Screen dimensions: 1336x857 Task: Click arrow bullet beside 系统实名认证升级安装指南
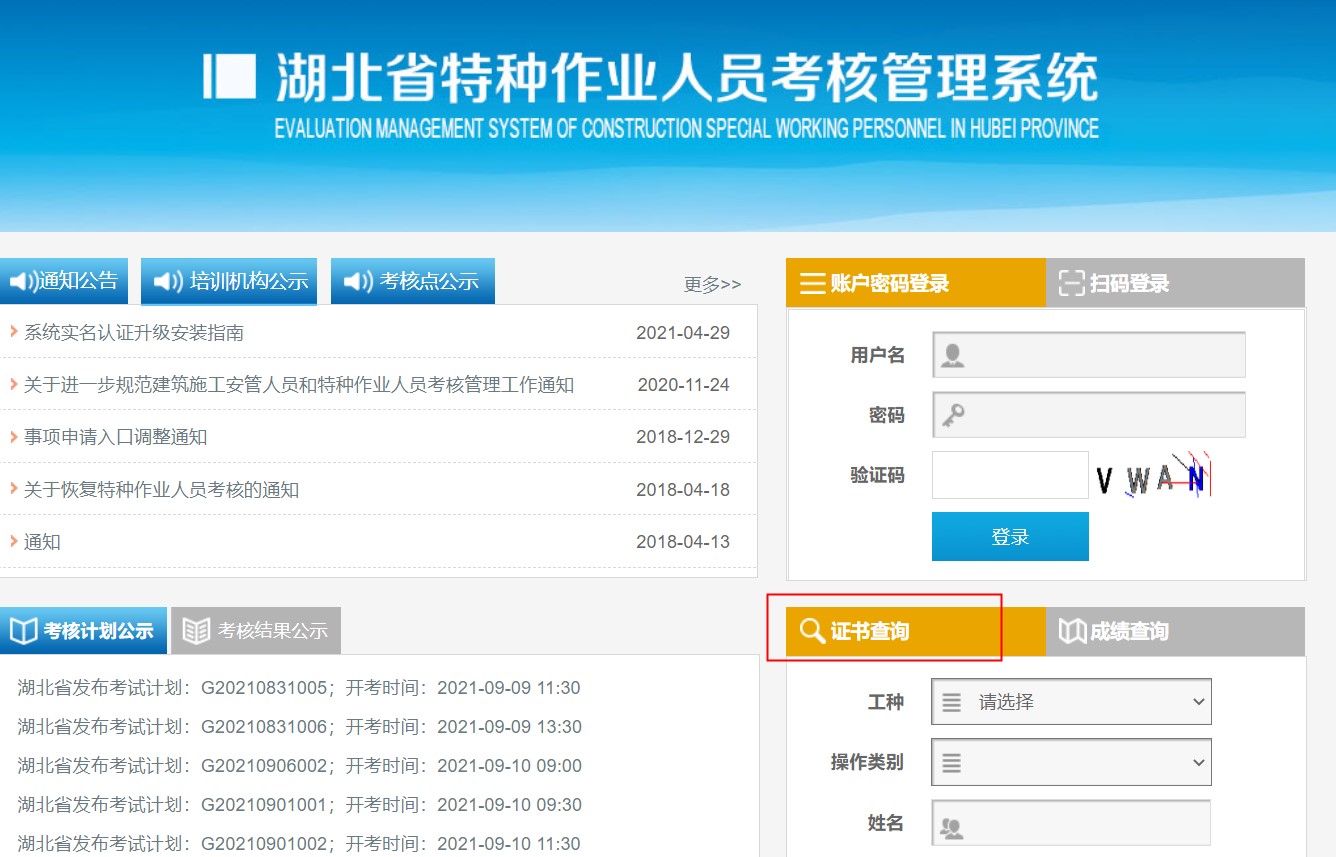coord(14,331)
